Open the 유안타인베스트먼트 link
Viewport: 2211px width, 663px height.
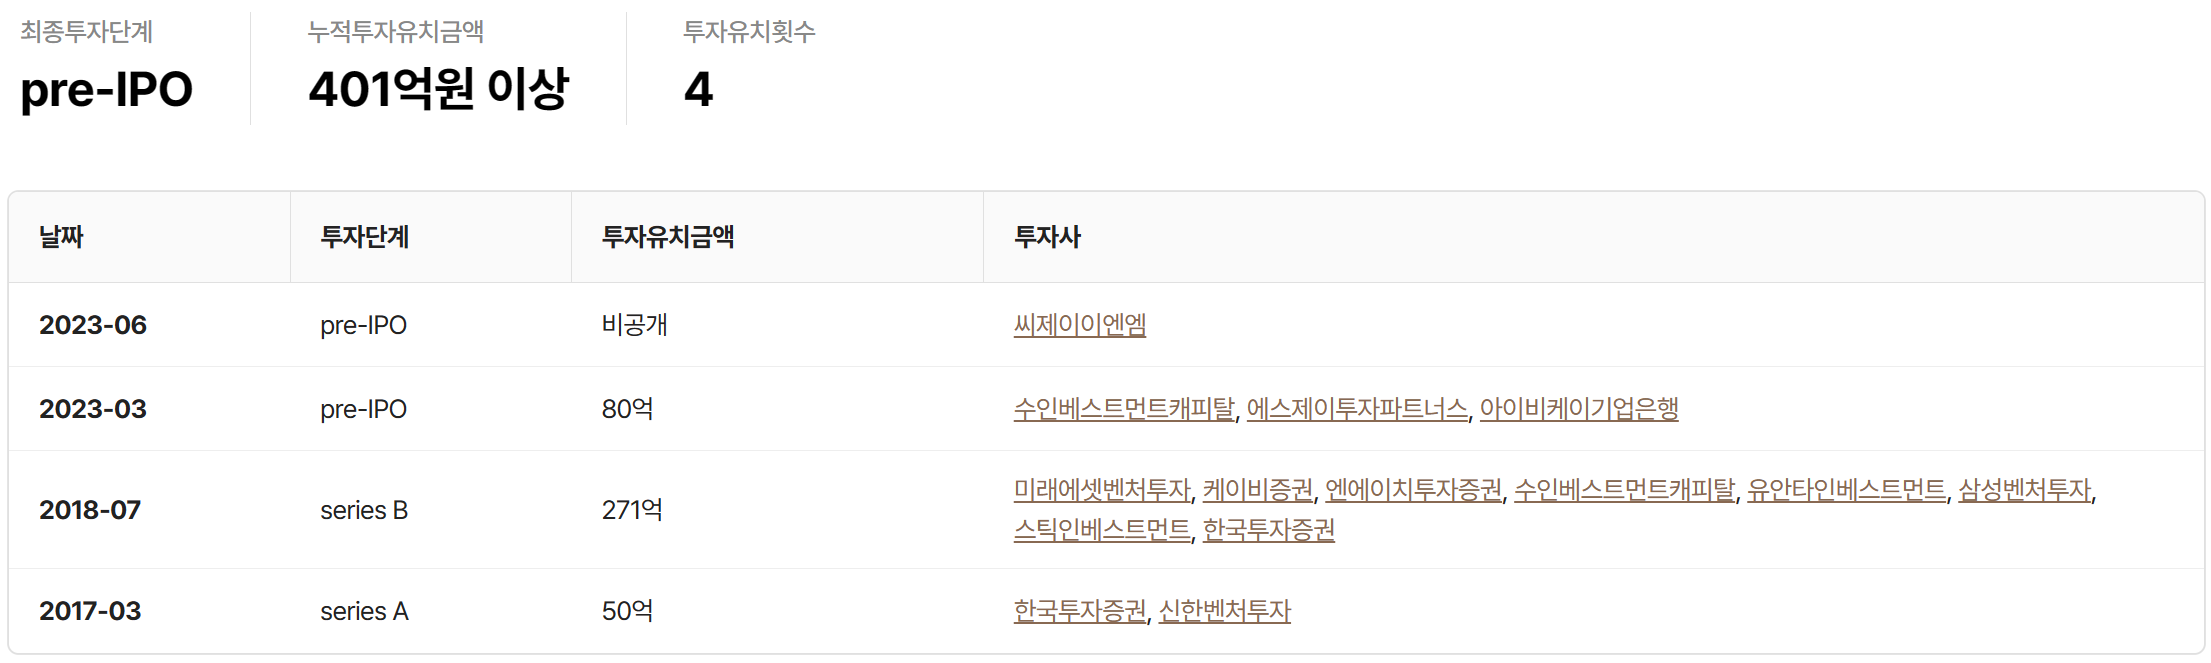pos(1846,490)
